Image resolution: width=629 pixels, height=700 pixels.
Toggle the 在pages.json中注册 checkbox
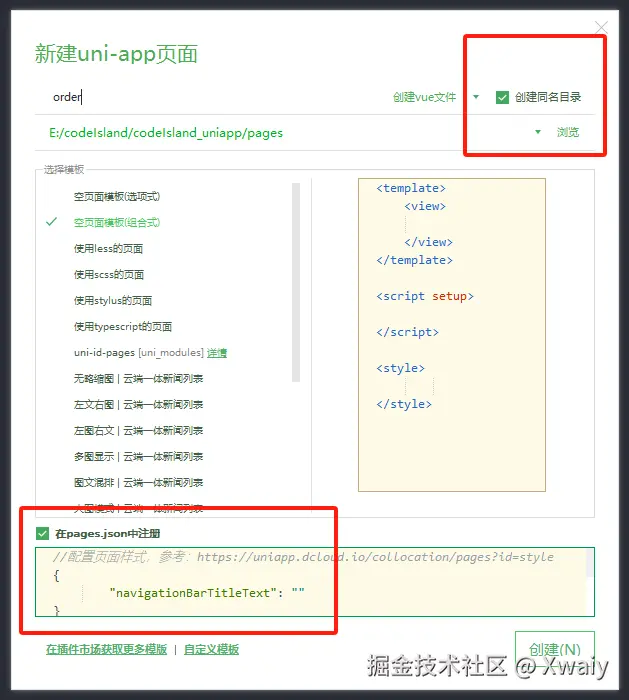click(x=42, y=533)
